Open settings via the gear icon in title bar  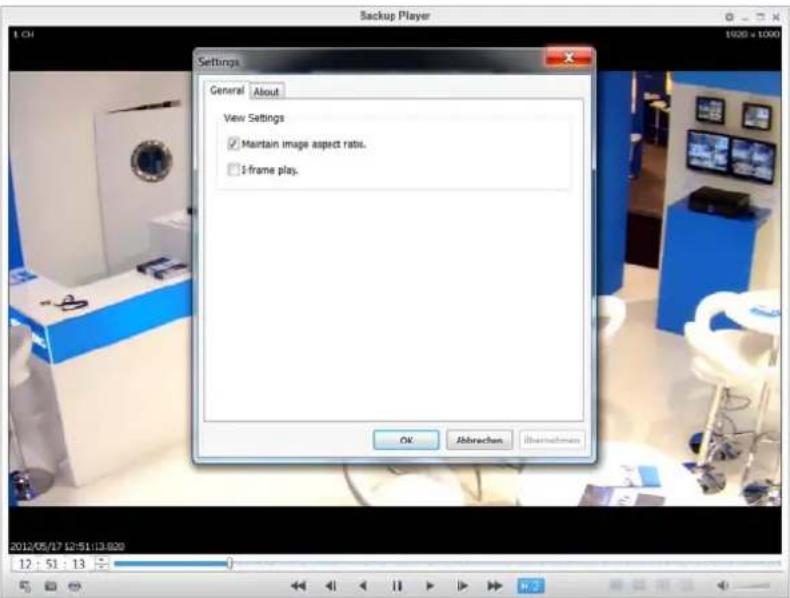click(x=729, y=17)
